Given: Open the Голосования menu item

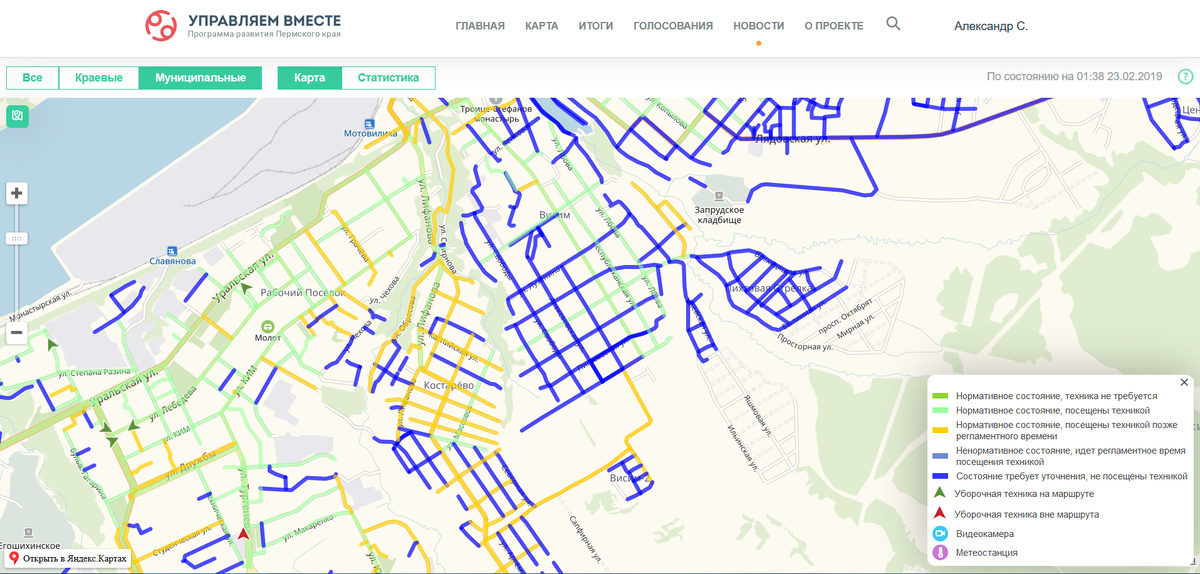Looking at the screenshot, I should click(673, 26).
